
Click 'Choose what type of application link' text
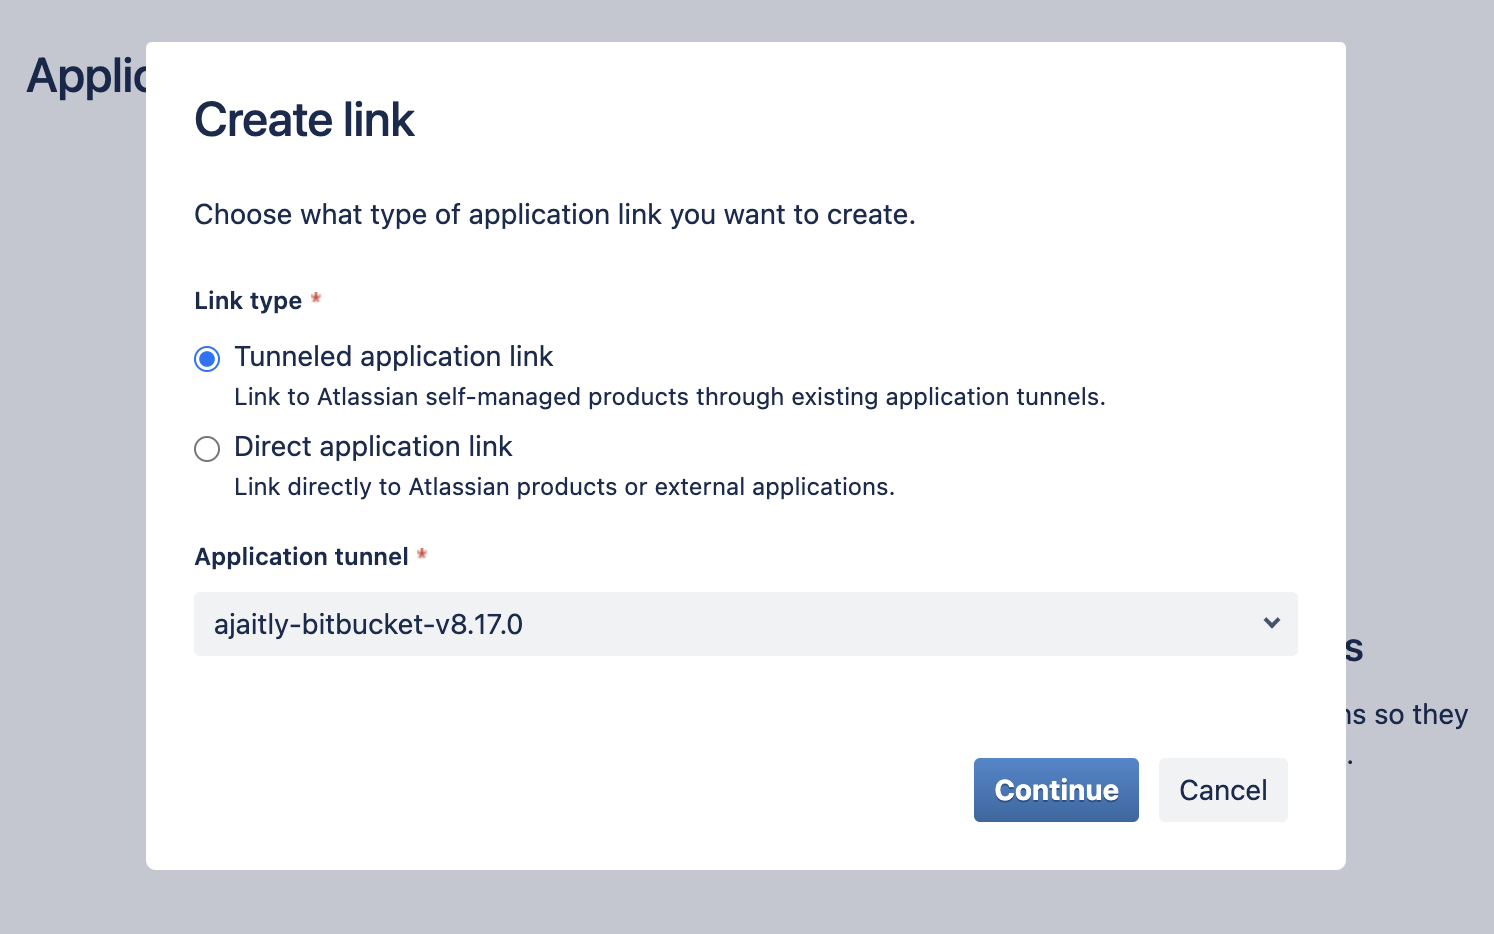click(x=554, y=215)
